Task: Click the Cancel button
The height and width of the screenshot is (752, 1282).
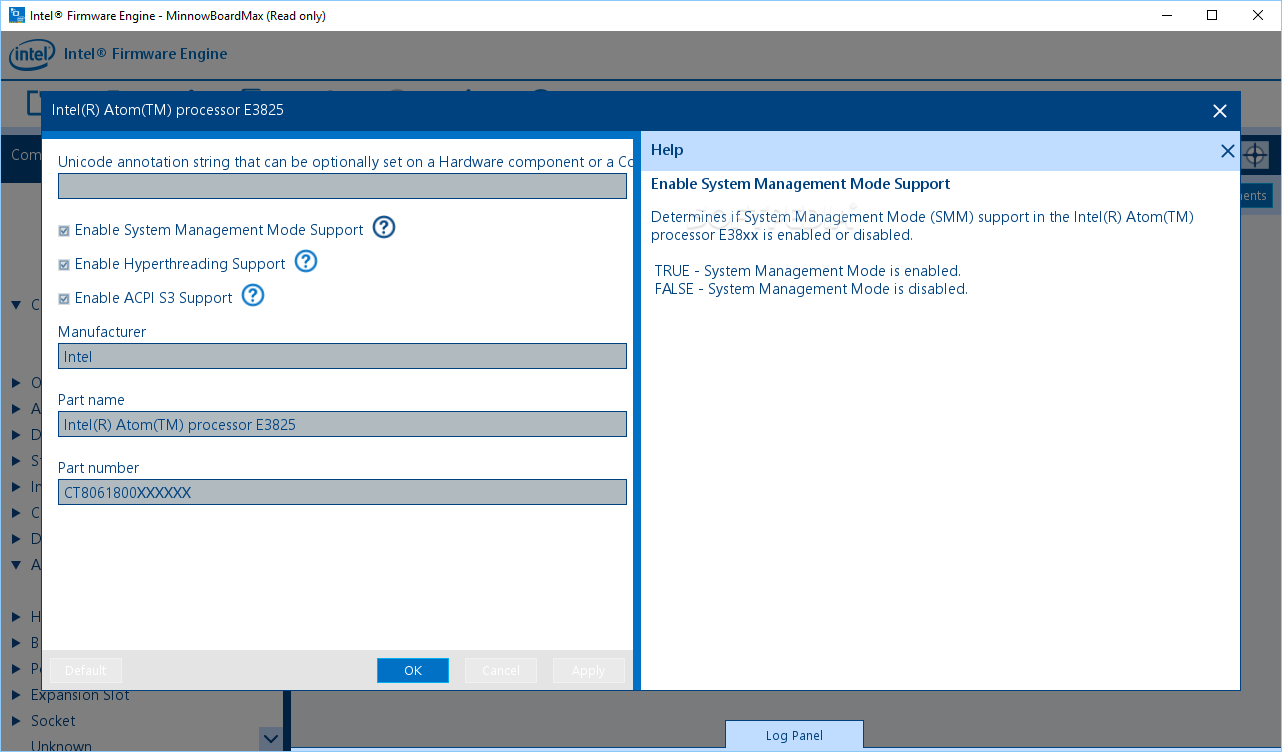Action: click(x=501, y=671)
